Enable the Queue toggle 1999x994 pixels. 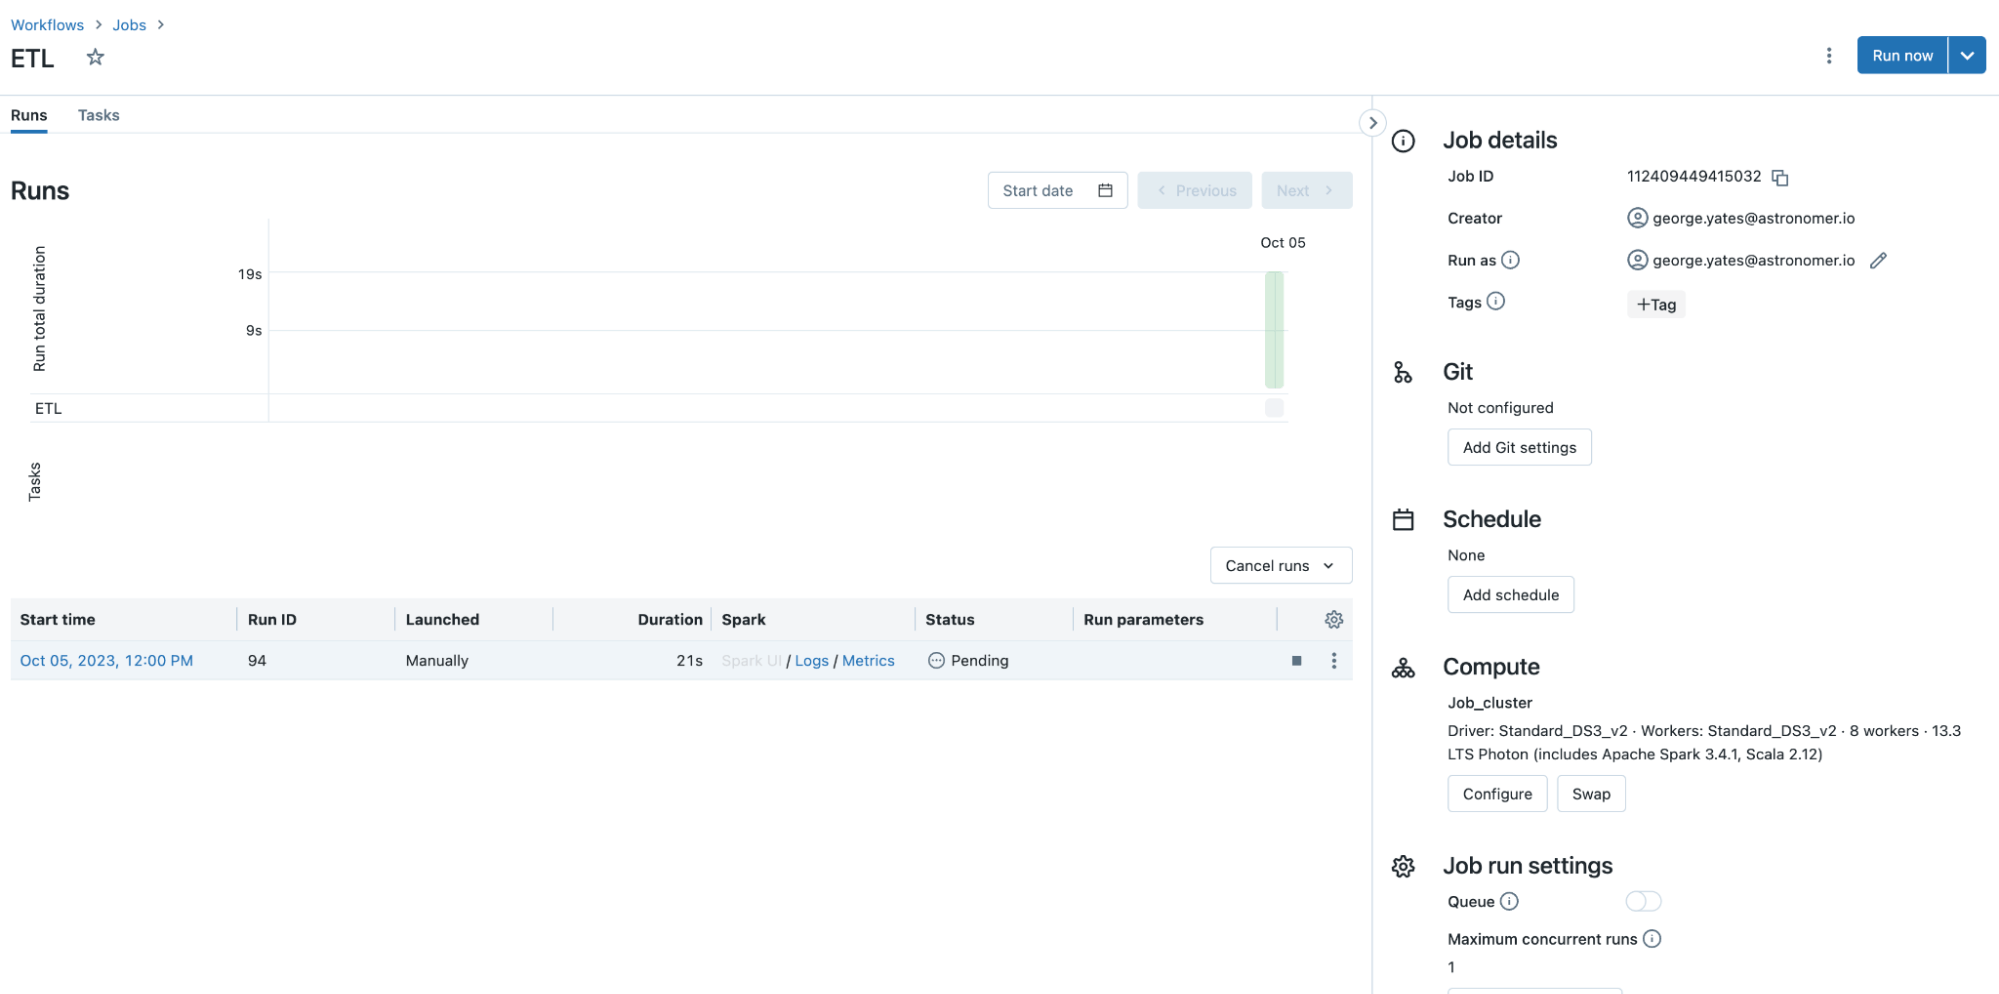coord(1642,902)
